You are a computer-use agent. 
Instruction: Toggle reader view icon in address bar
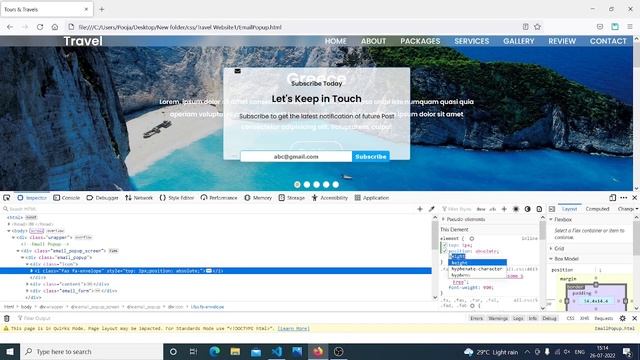click(525, 27)
